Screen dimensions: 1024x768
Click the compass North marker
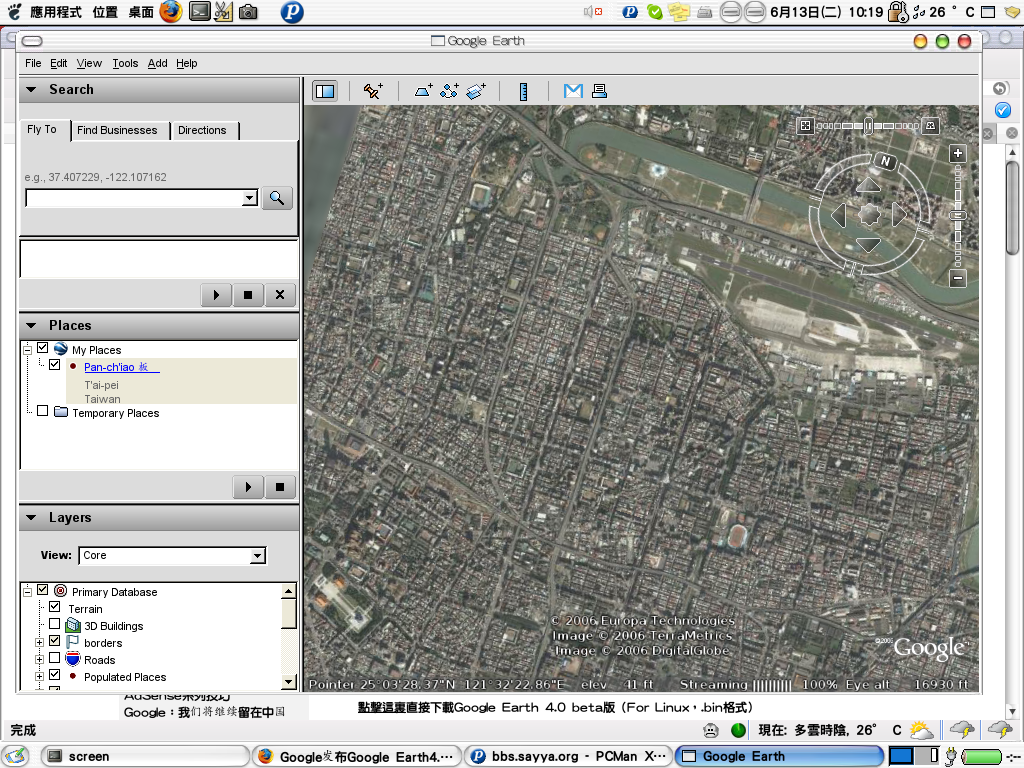pos(886,161)
